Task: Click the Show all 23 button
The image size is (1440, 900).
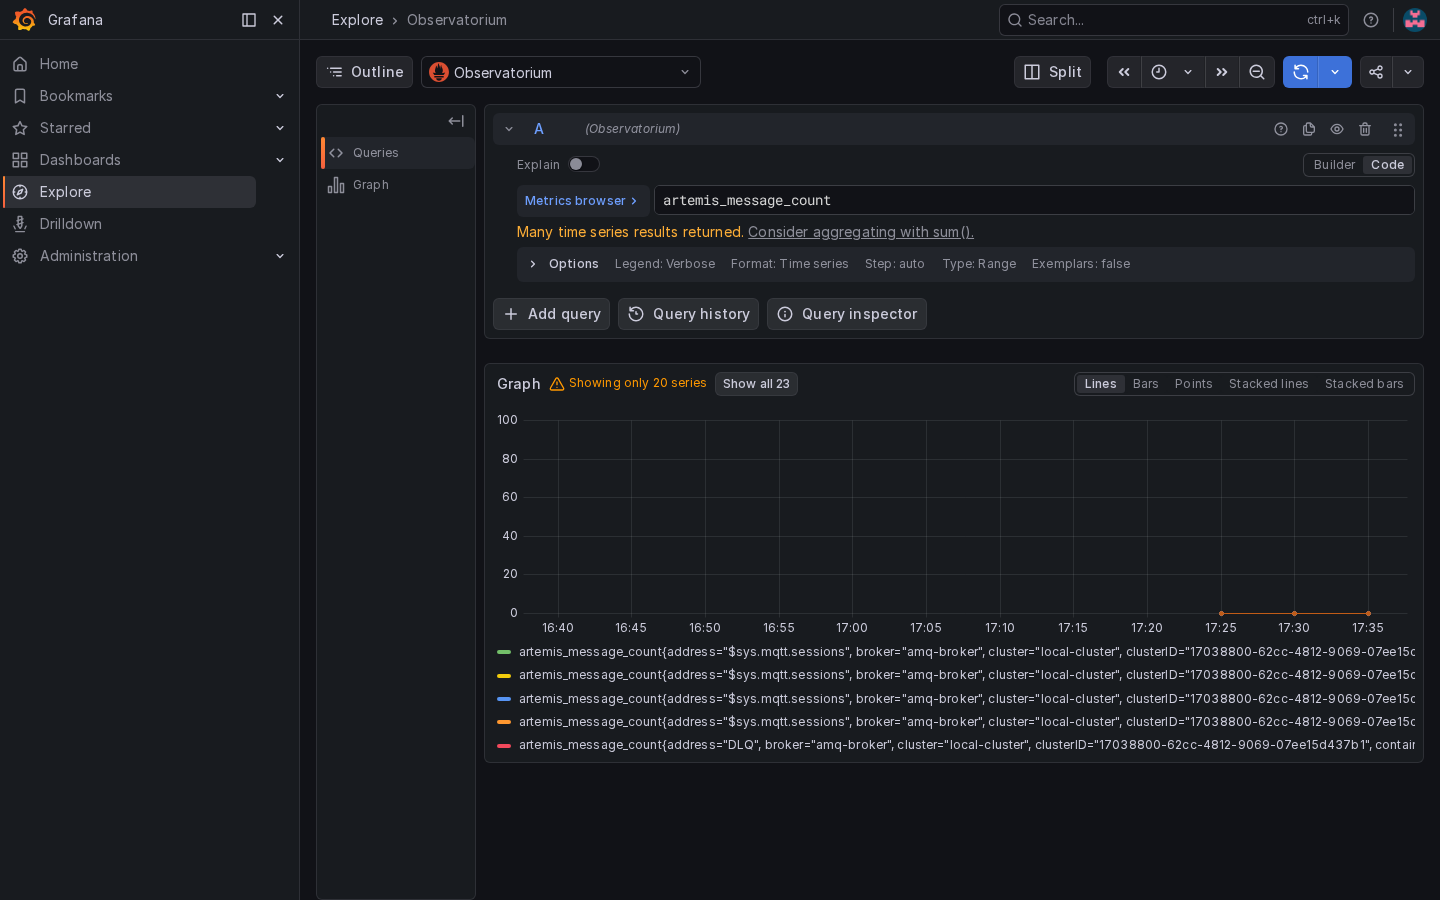Action: click(756, 384)
